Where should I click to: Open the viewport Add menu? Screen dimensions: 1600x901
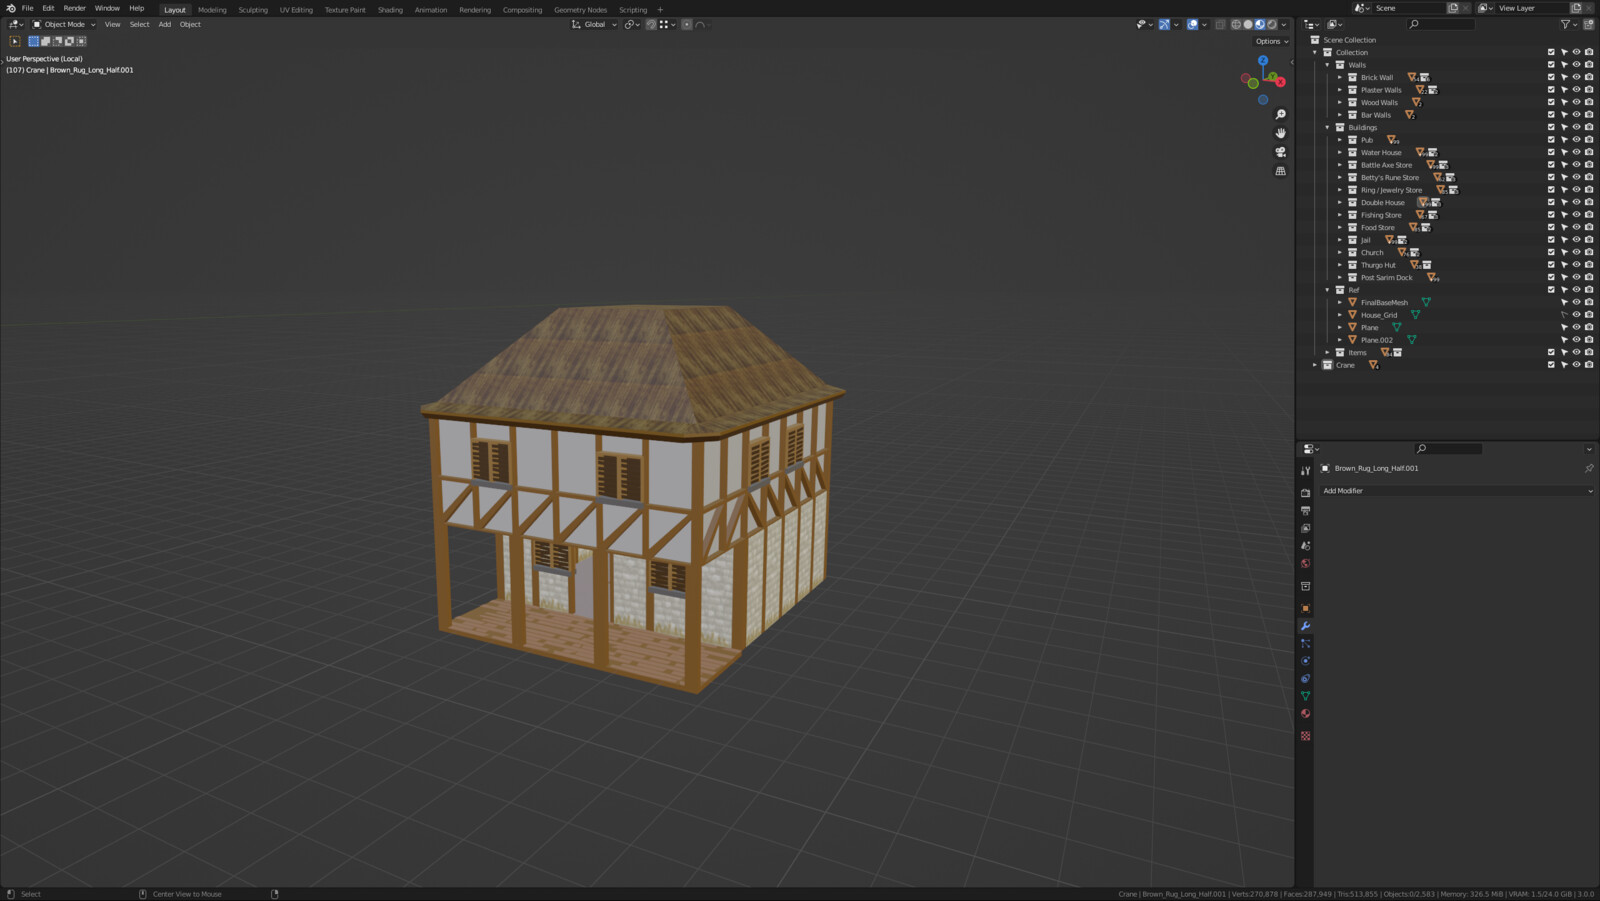[x=165, y=24]
